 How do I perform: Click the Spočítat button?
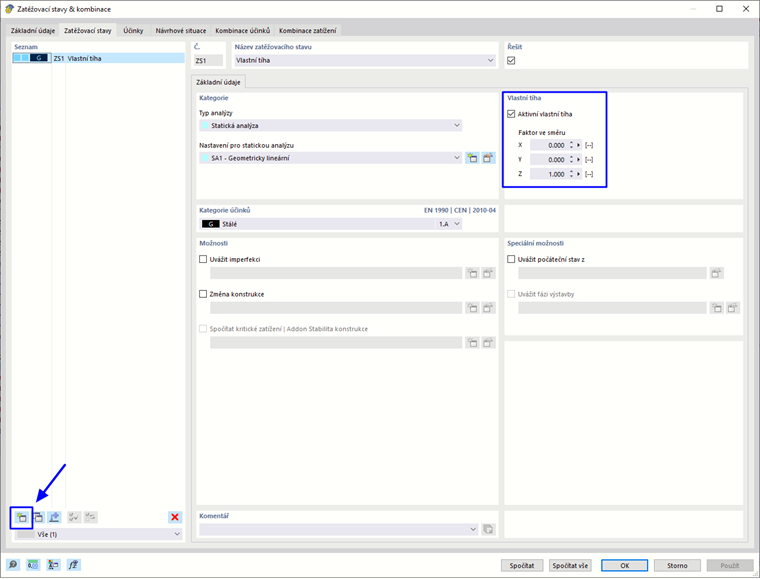(x=522, y=566)
